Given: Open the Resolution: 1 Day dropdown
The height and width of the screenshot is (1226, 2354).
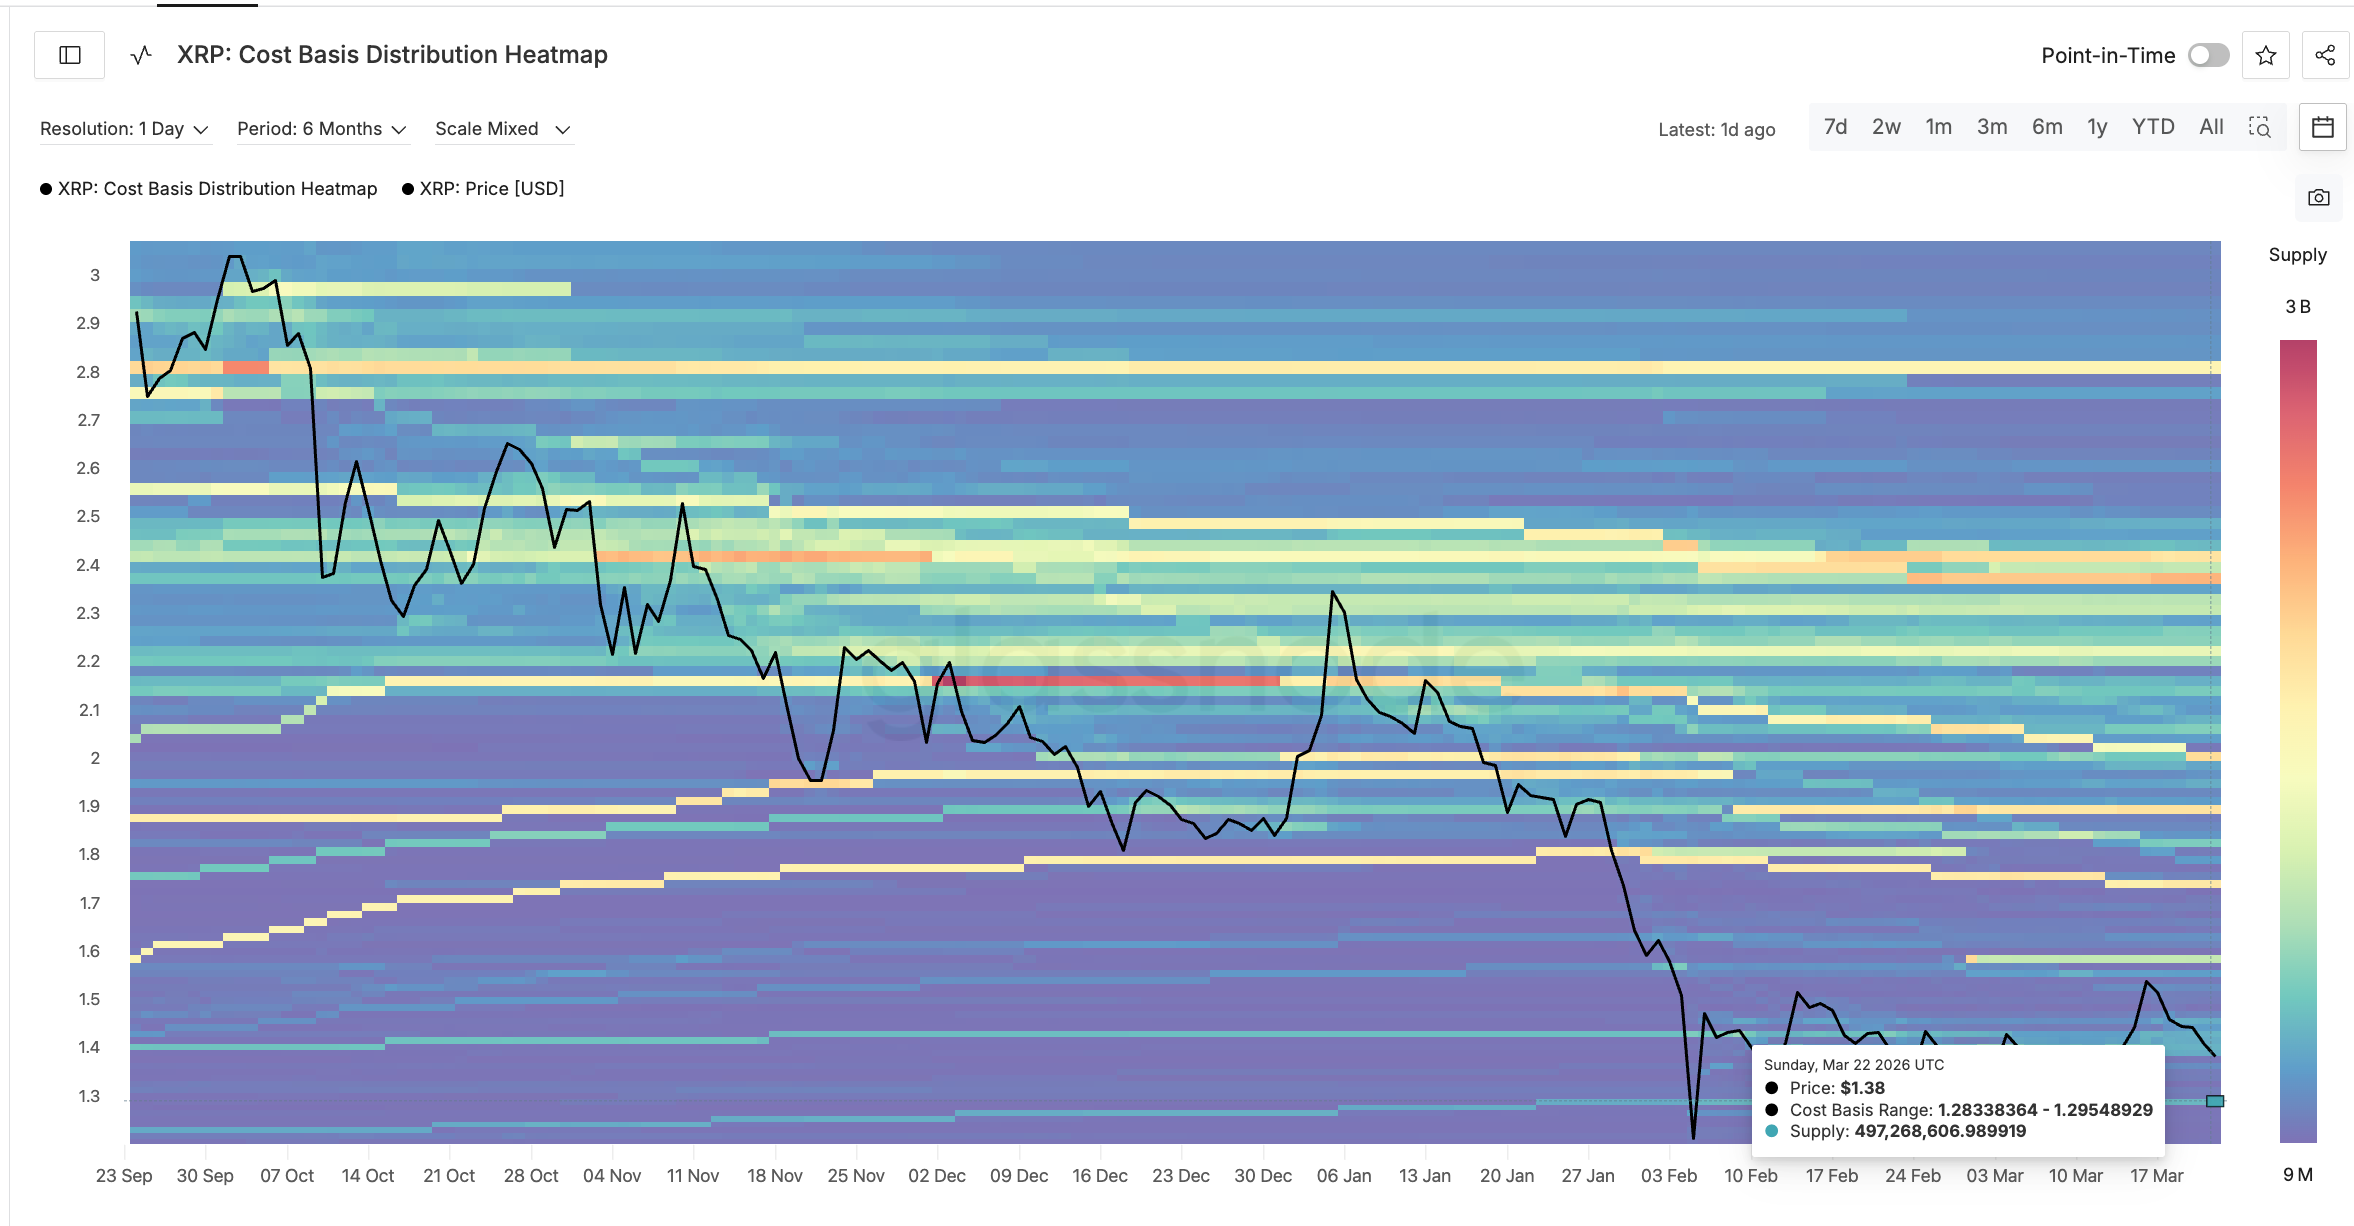Looking at the screenshot, I should coord(124,129).
